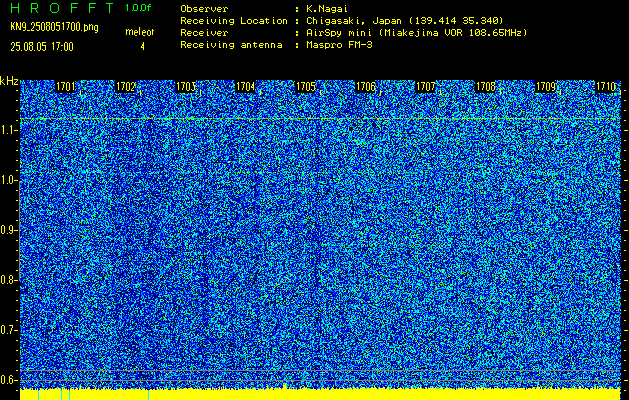Click the Observer label
This screenshot has width=629, height=400.
coord(204,8)
